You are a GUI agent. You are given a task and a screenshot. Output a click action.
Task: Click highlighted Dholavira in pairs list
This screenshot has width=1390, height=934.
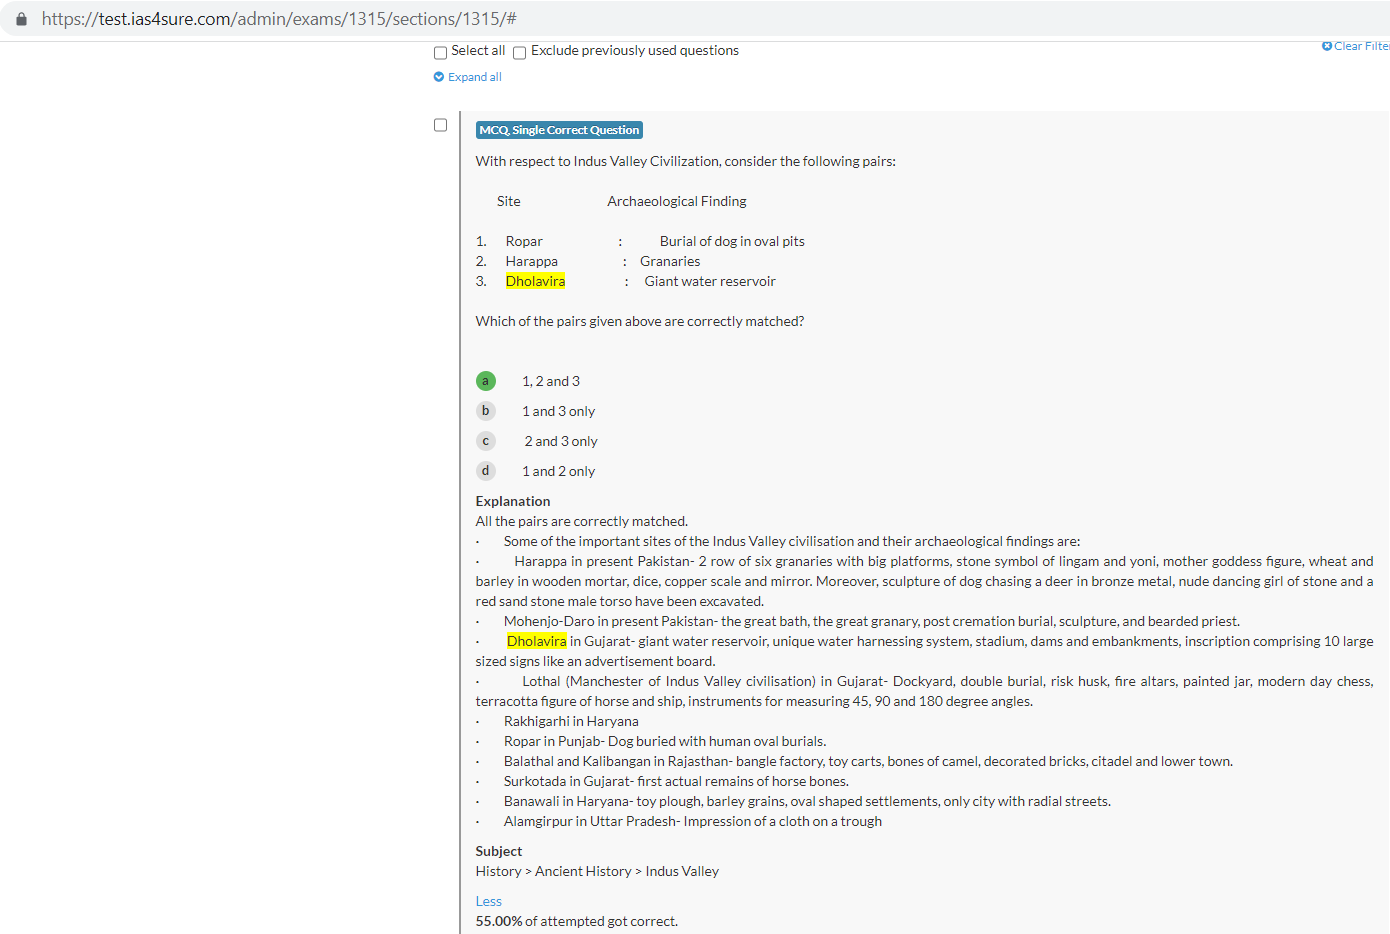tap(535, 281)
